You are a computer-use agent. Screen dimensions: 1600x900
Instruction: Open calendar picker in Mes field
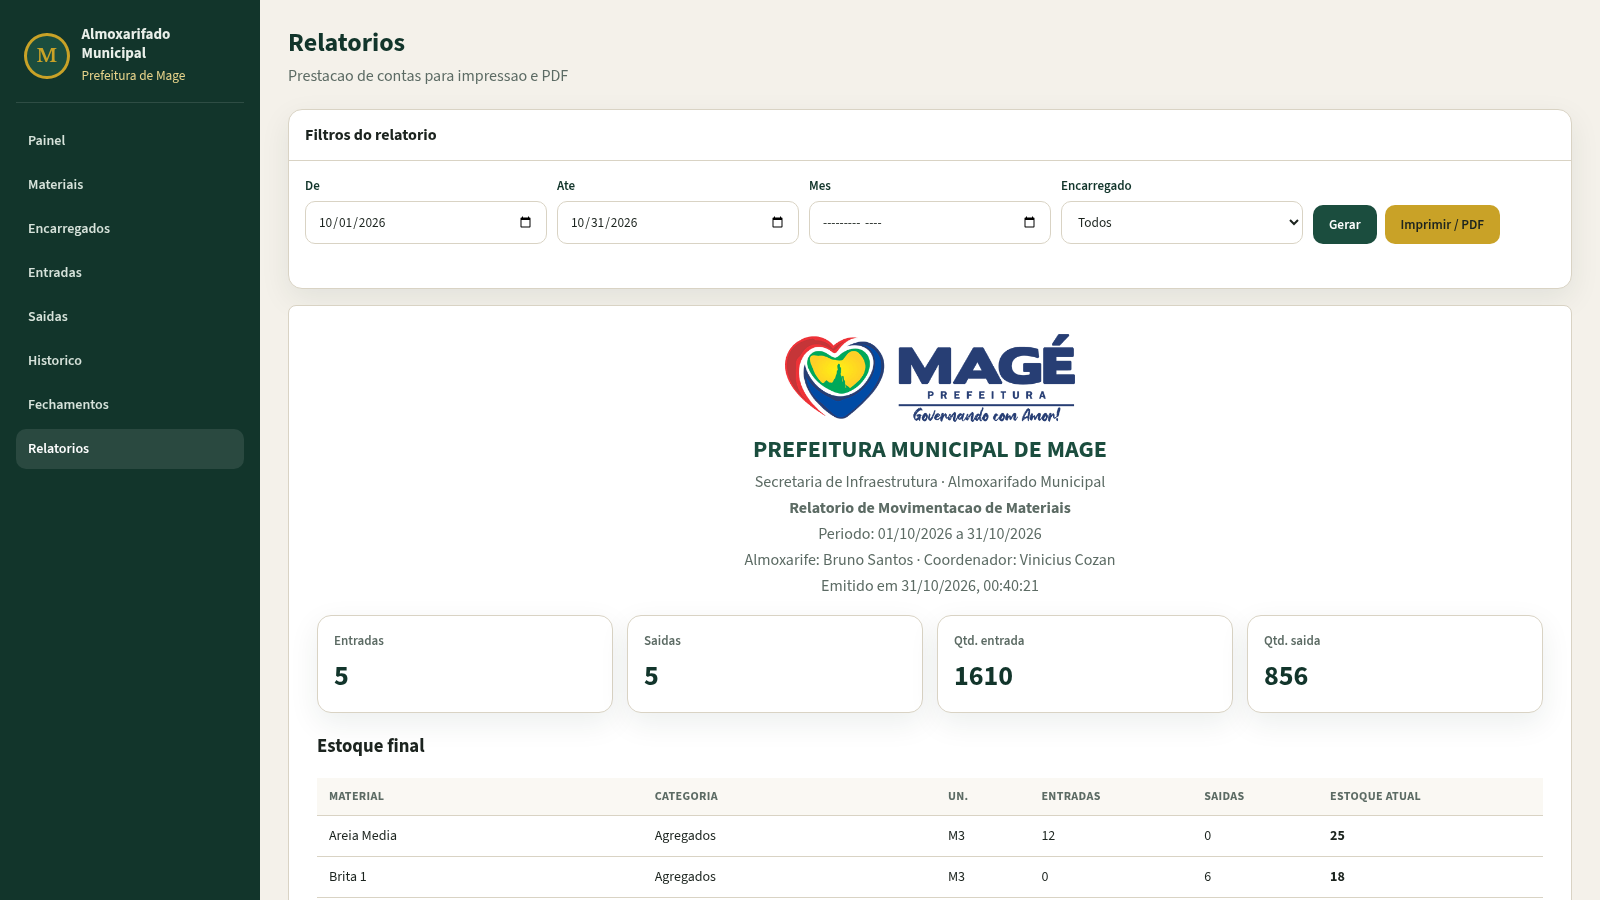tap(1030, 222)
